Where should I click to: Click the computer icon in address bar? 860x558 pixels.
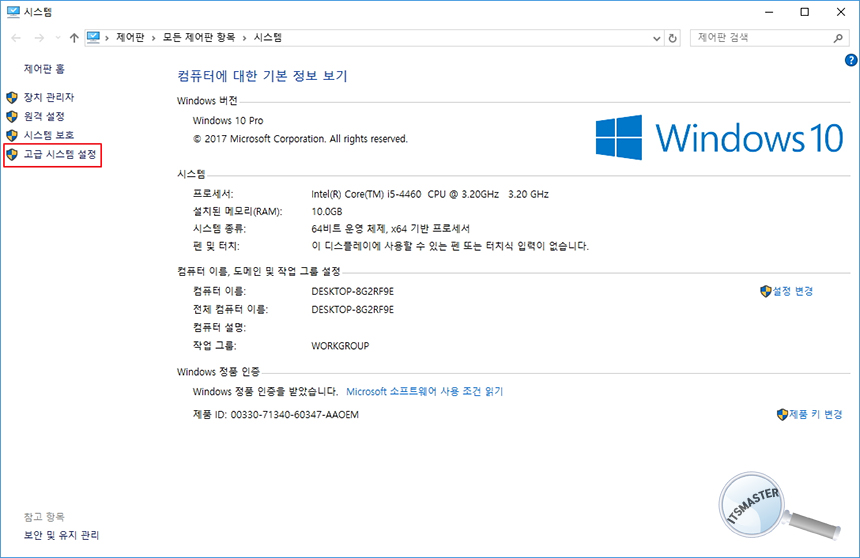pos(94,37)
